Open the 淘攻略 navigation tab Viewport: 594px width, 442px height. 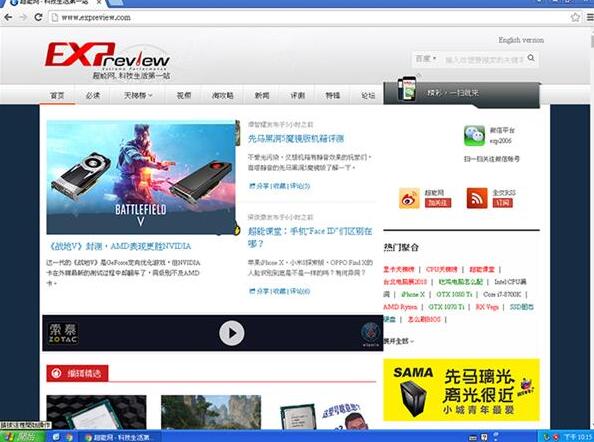tap(222, 95)
